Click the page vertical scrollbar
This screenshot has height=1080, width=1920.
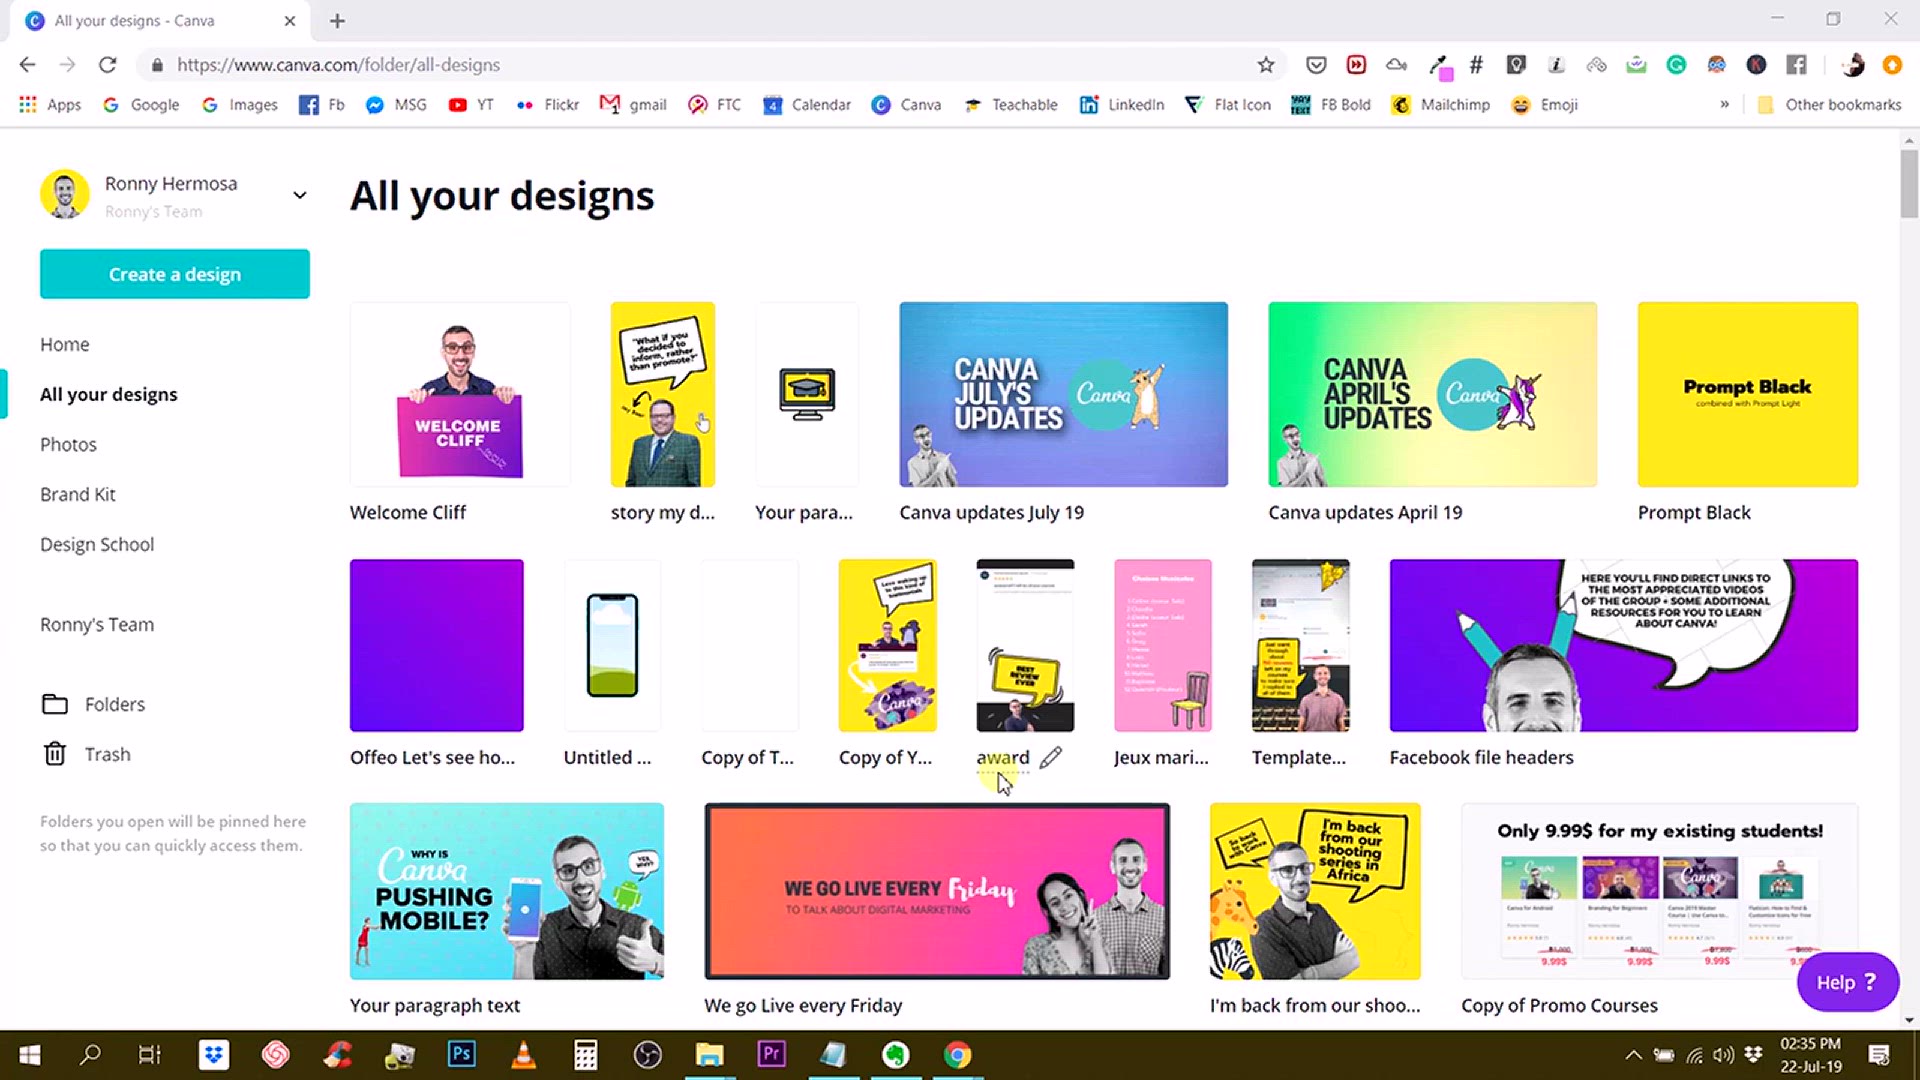point(1909,183)
